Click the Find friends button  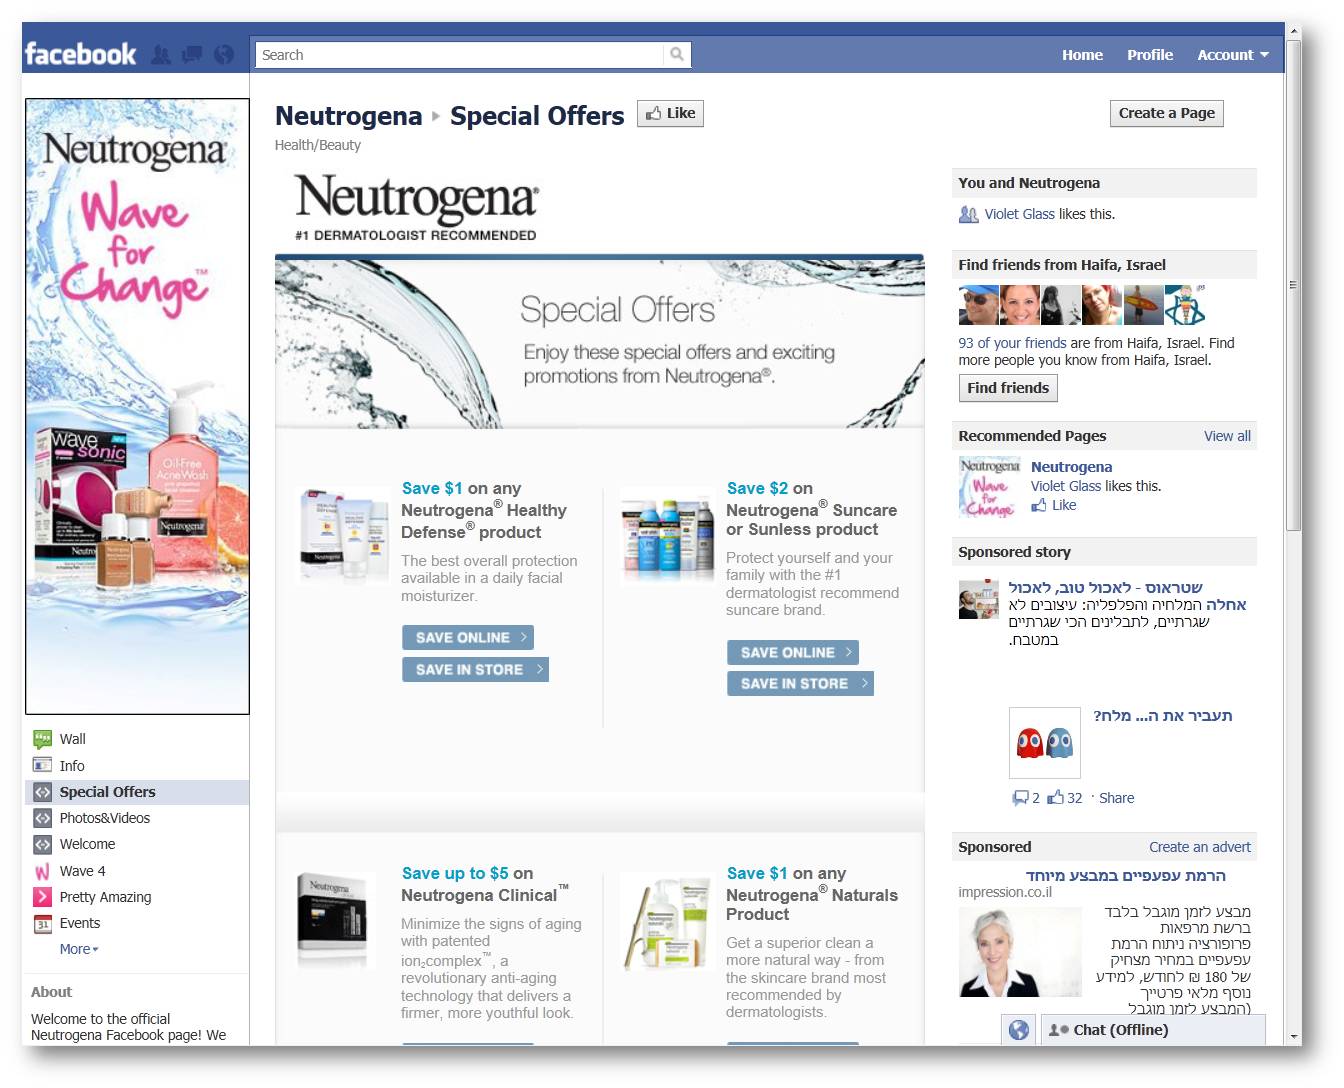1008,388
